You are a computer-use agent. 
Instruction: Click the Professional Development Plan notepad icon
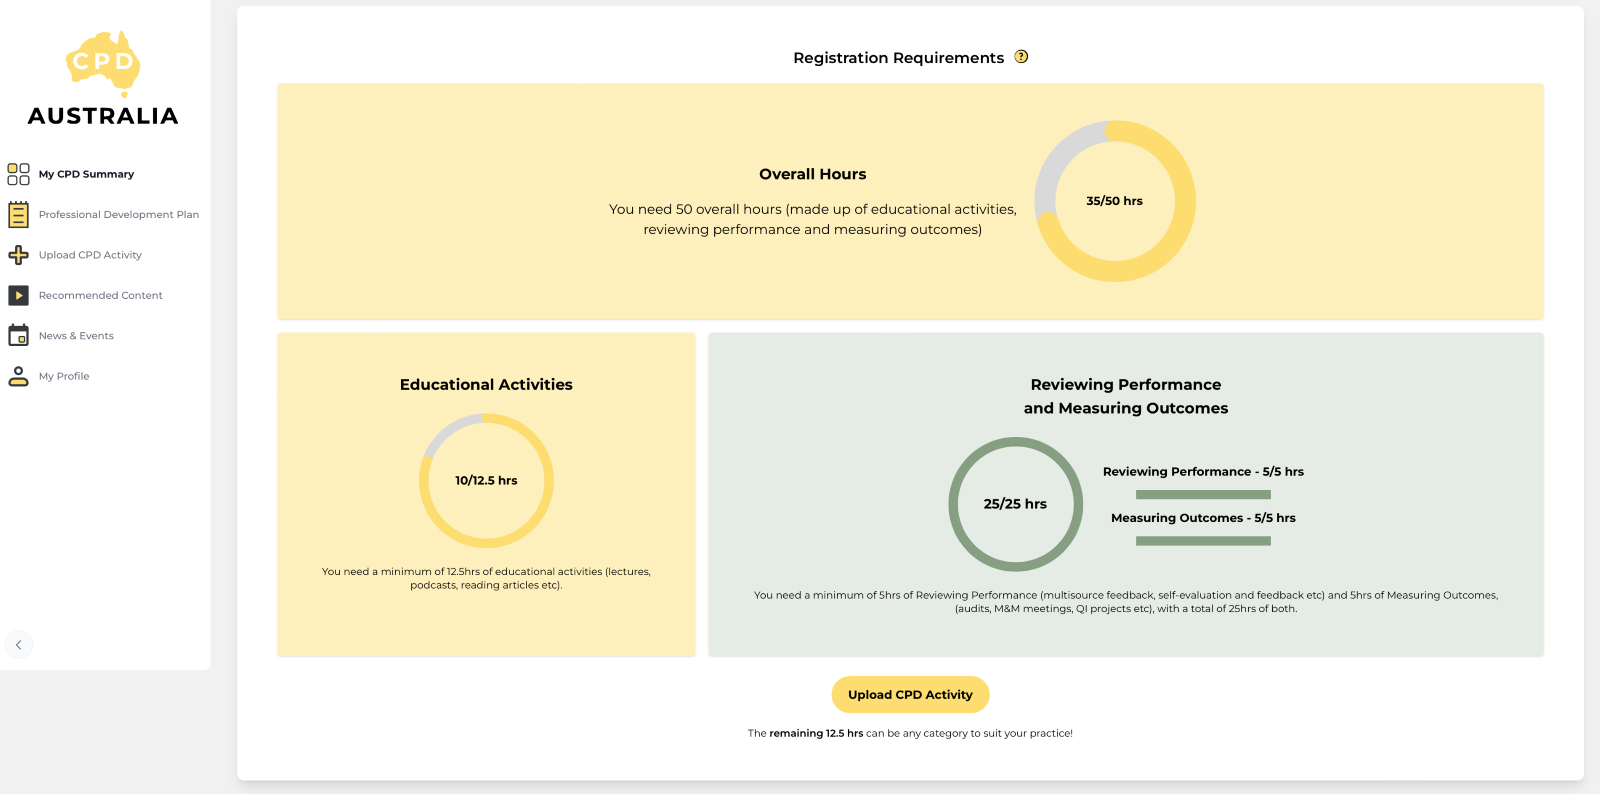click(18, 215)
